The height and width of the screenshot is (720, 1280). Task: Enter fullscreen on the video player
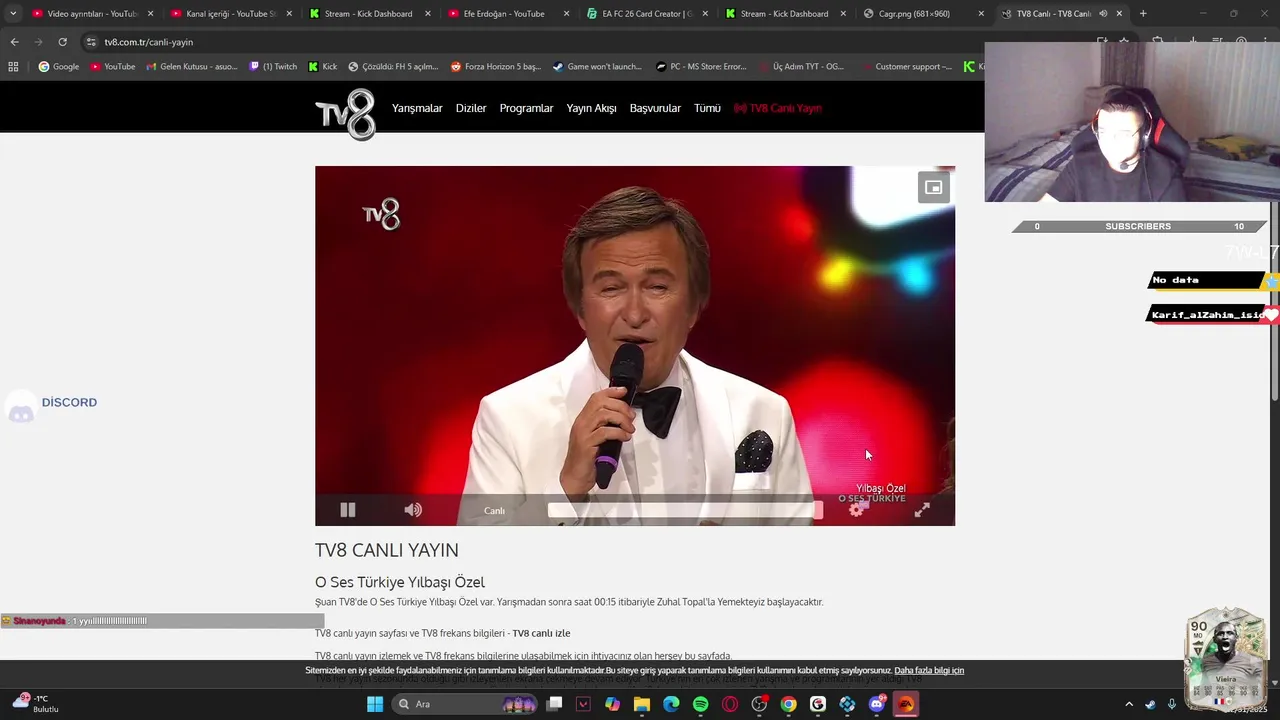click(x=922, y=510)
